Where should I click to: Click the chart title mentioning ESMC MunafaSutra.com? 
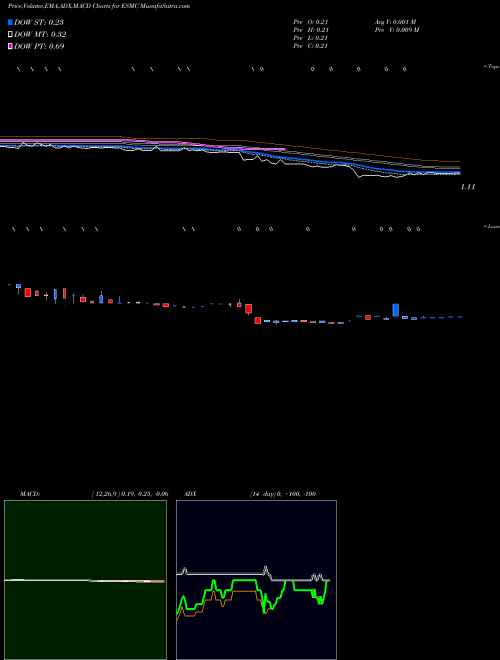[x=99, y=6]
